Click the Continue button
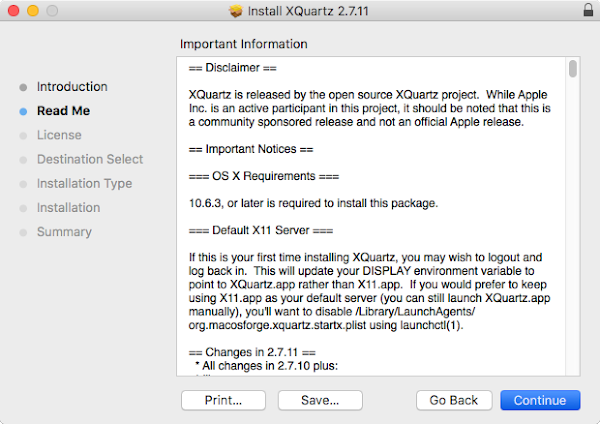This screenshot has height=424, width=600. pos(540,400)
